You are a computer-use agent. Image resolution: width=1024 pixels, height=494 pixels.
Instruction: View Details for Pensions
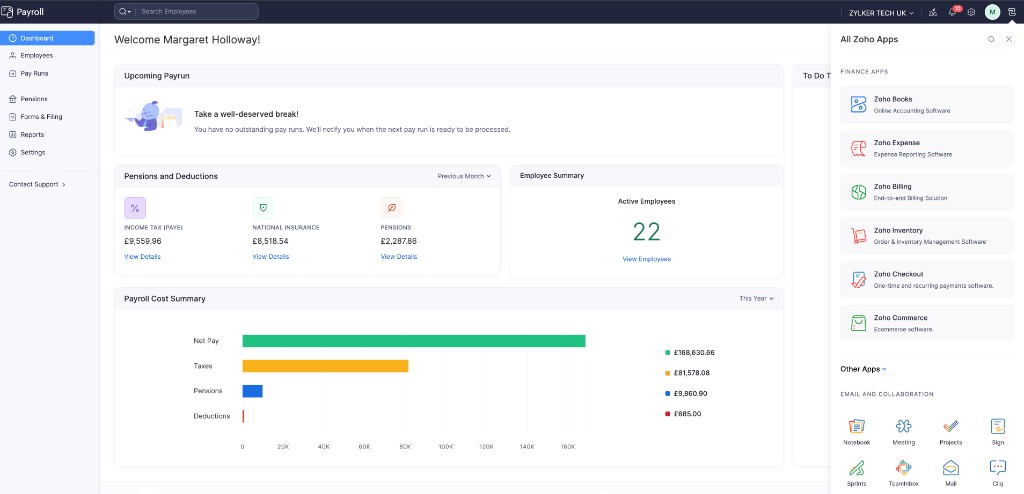399,257
